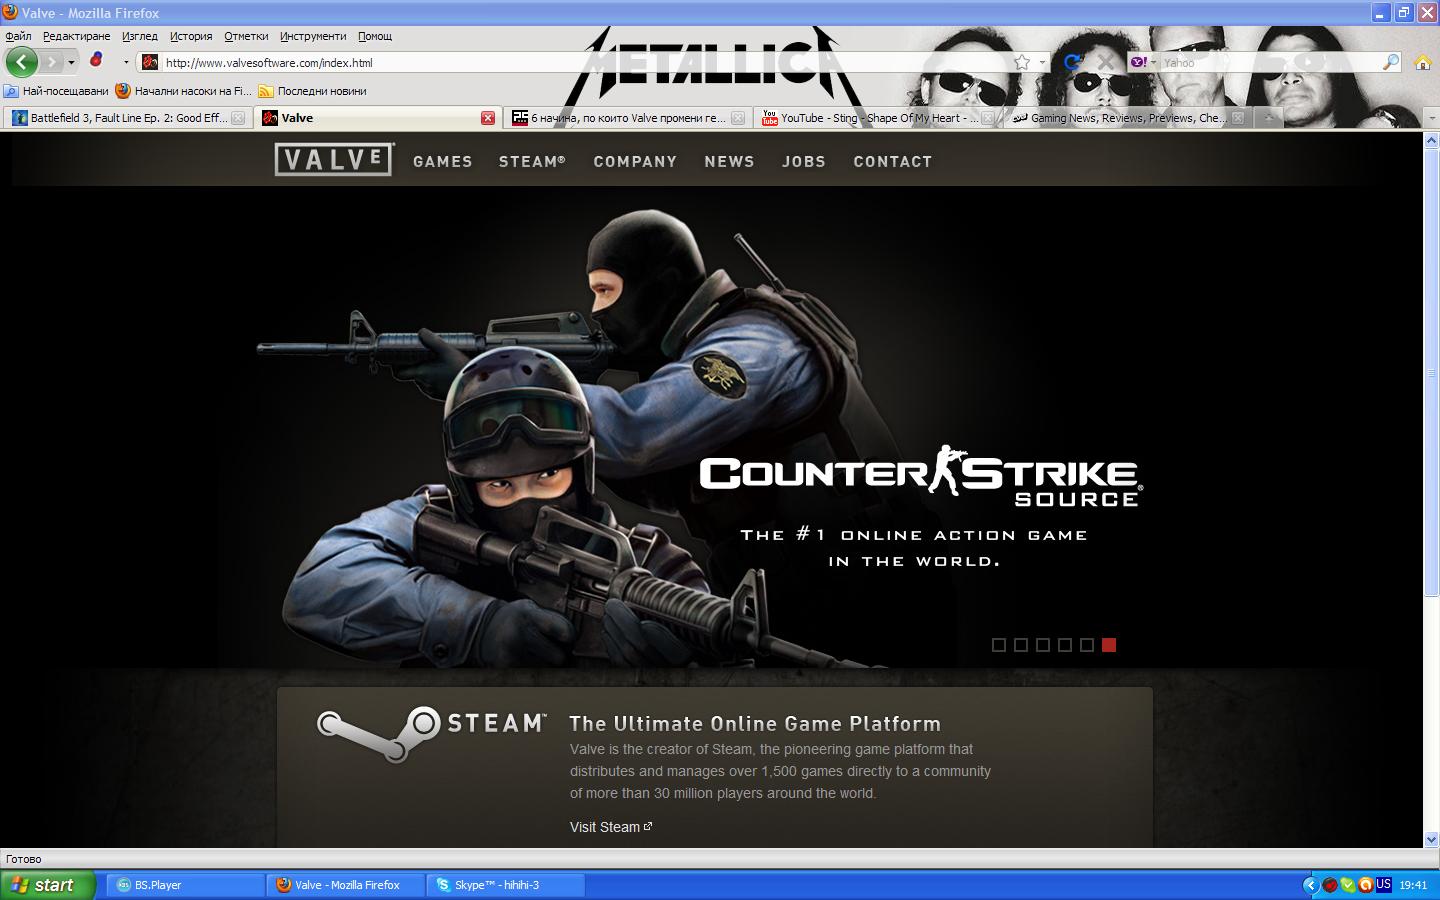The height and width of the screenshot is (900, 1440).
Task: Close the Valve tab
Action: [x=488, y=118]
